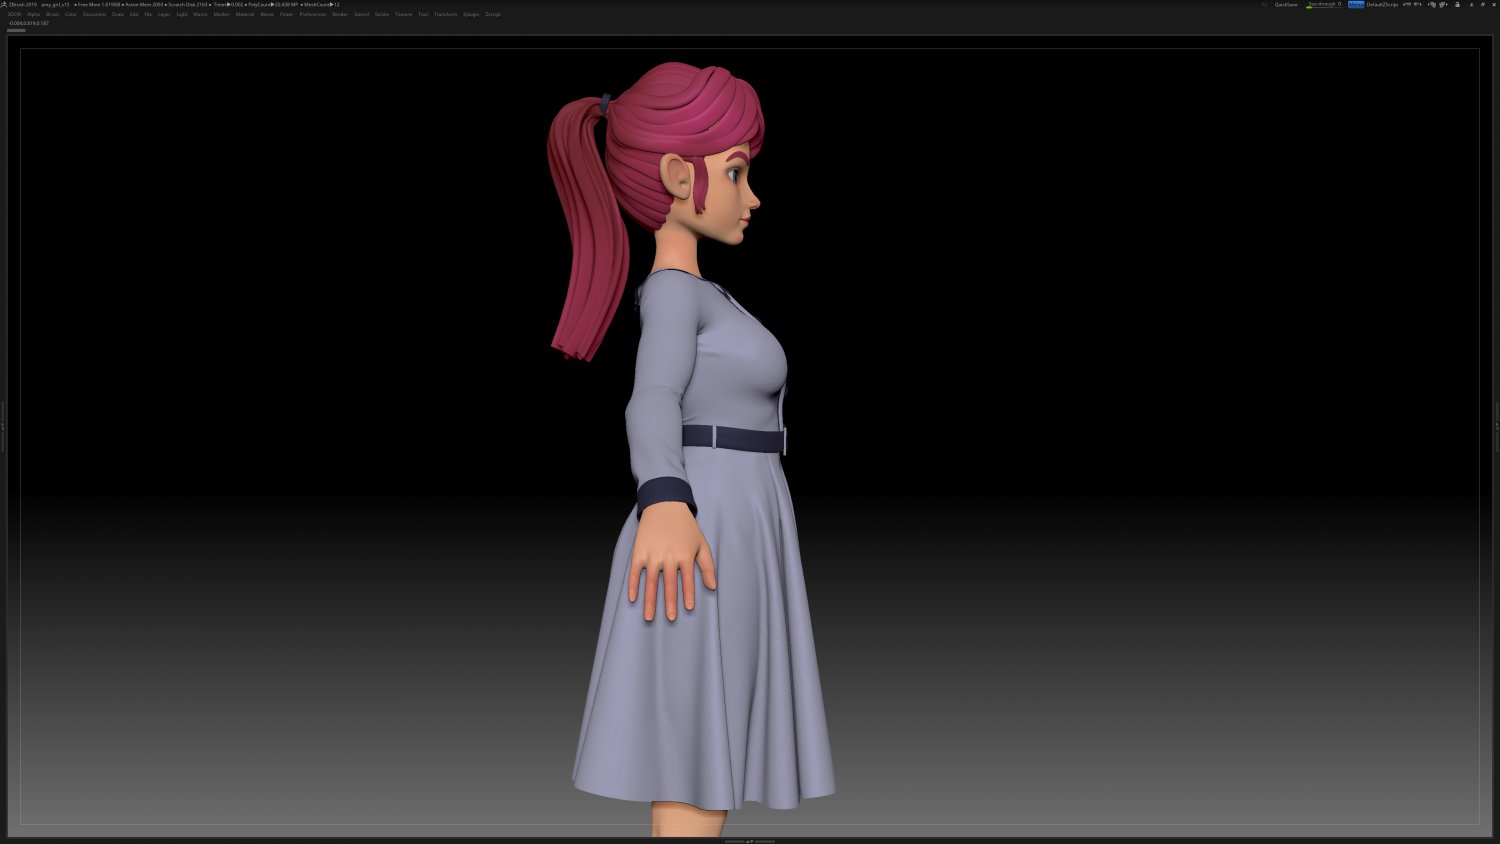Toggle the blue Menus switch in the title bar
This screenshot has width=1500, height=844.
[x=1355, y=4]
